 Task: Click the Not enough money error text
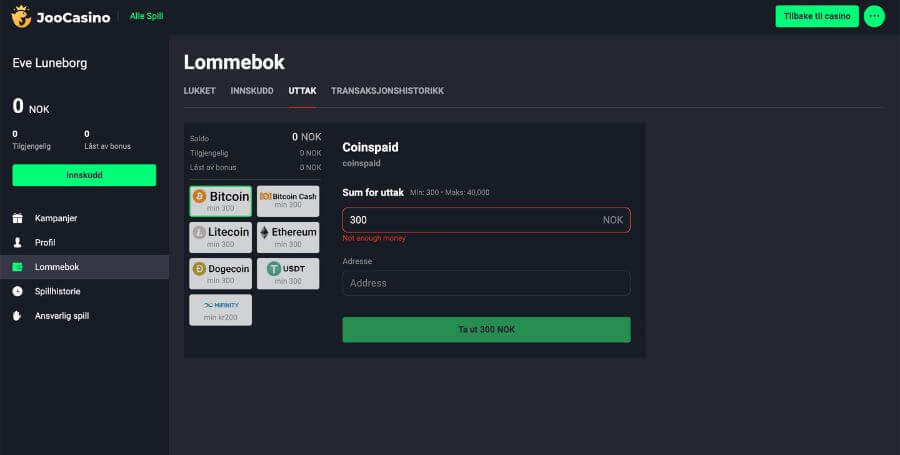click(374, 238)
